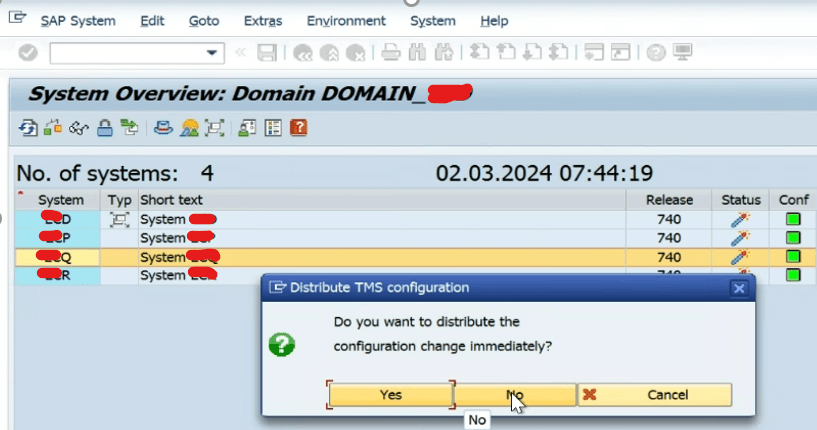
Task: Click the Release column header
Action: [669, 200]
